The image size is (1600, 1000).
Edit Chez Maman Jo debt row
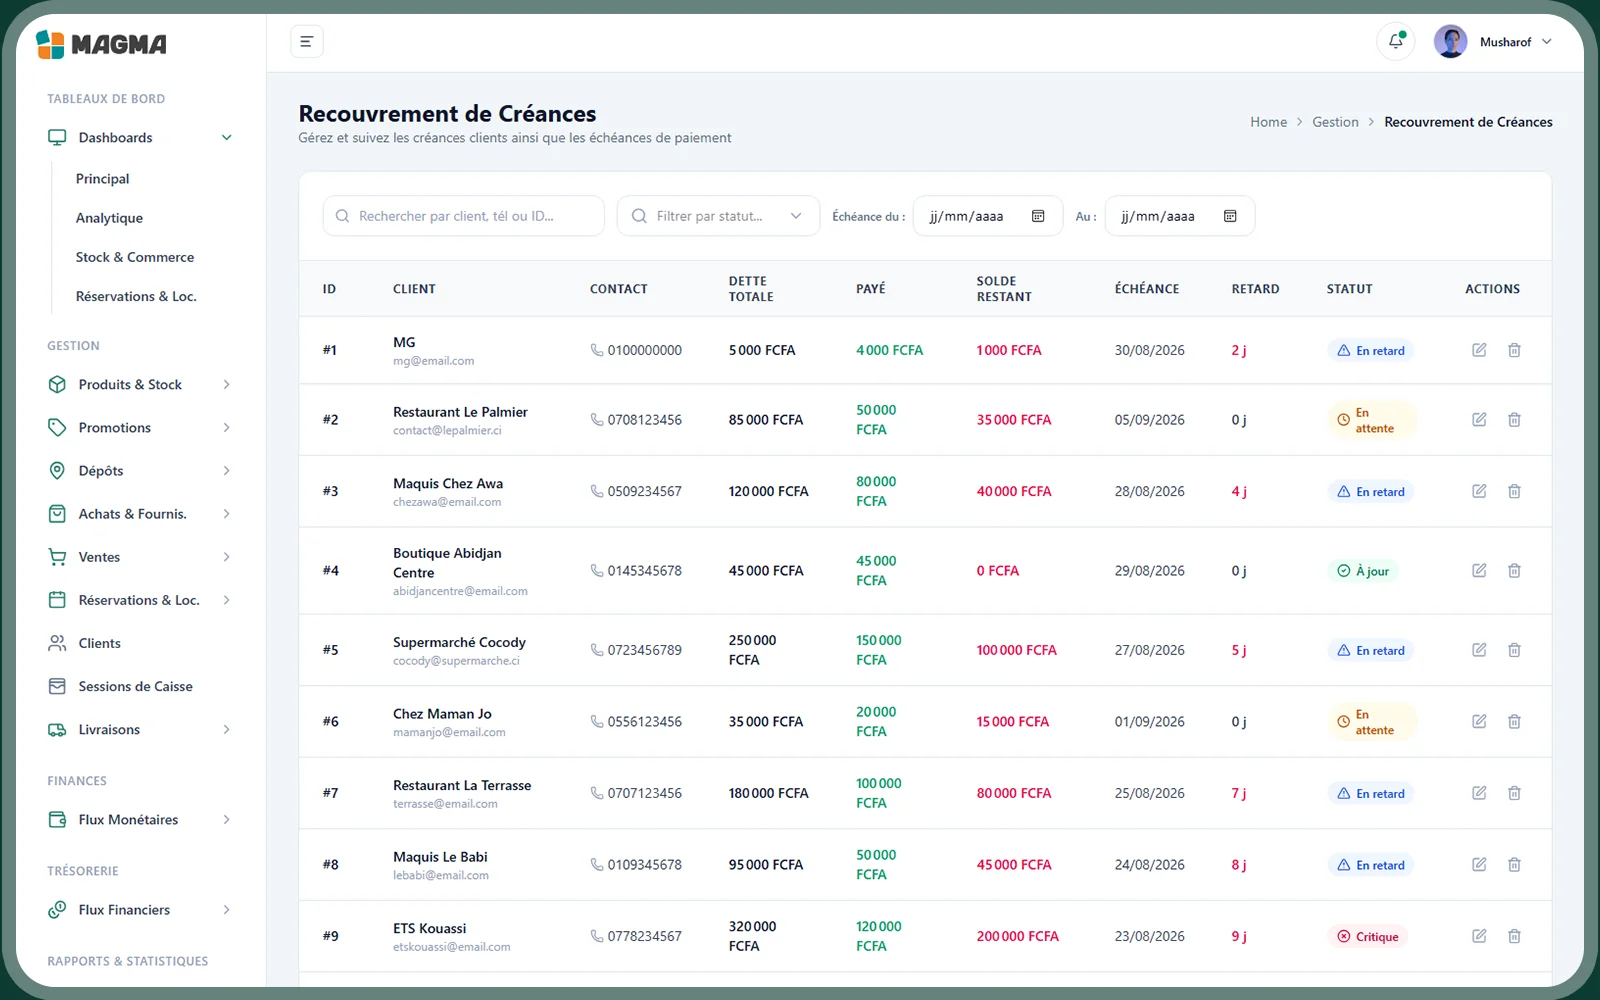[1479, 722]
